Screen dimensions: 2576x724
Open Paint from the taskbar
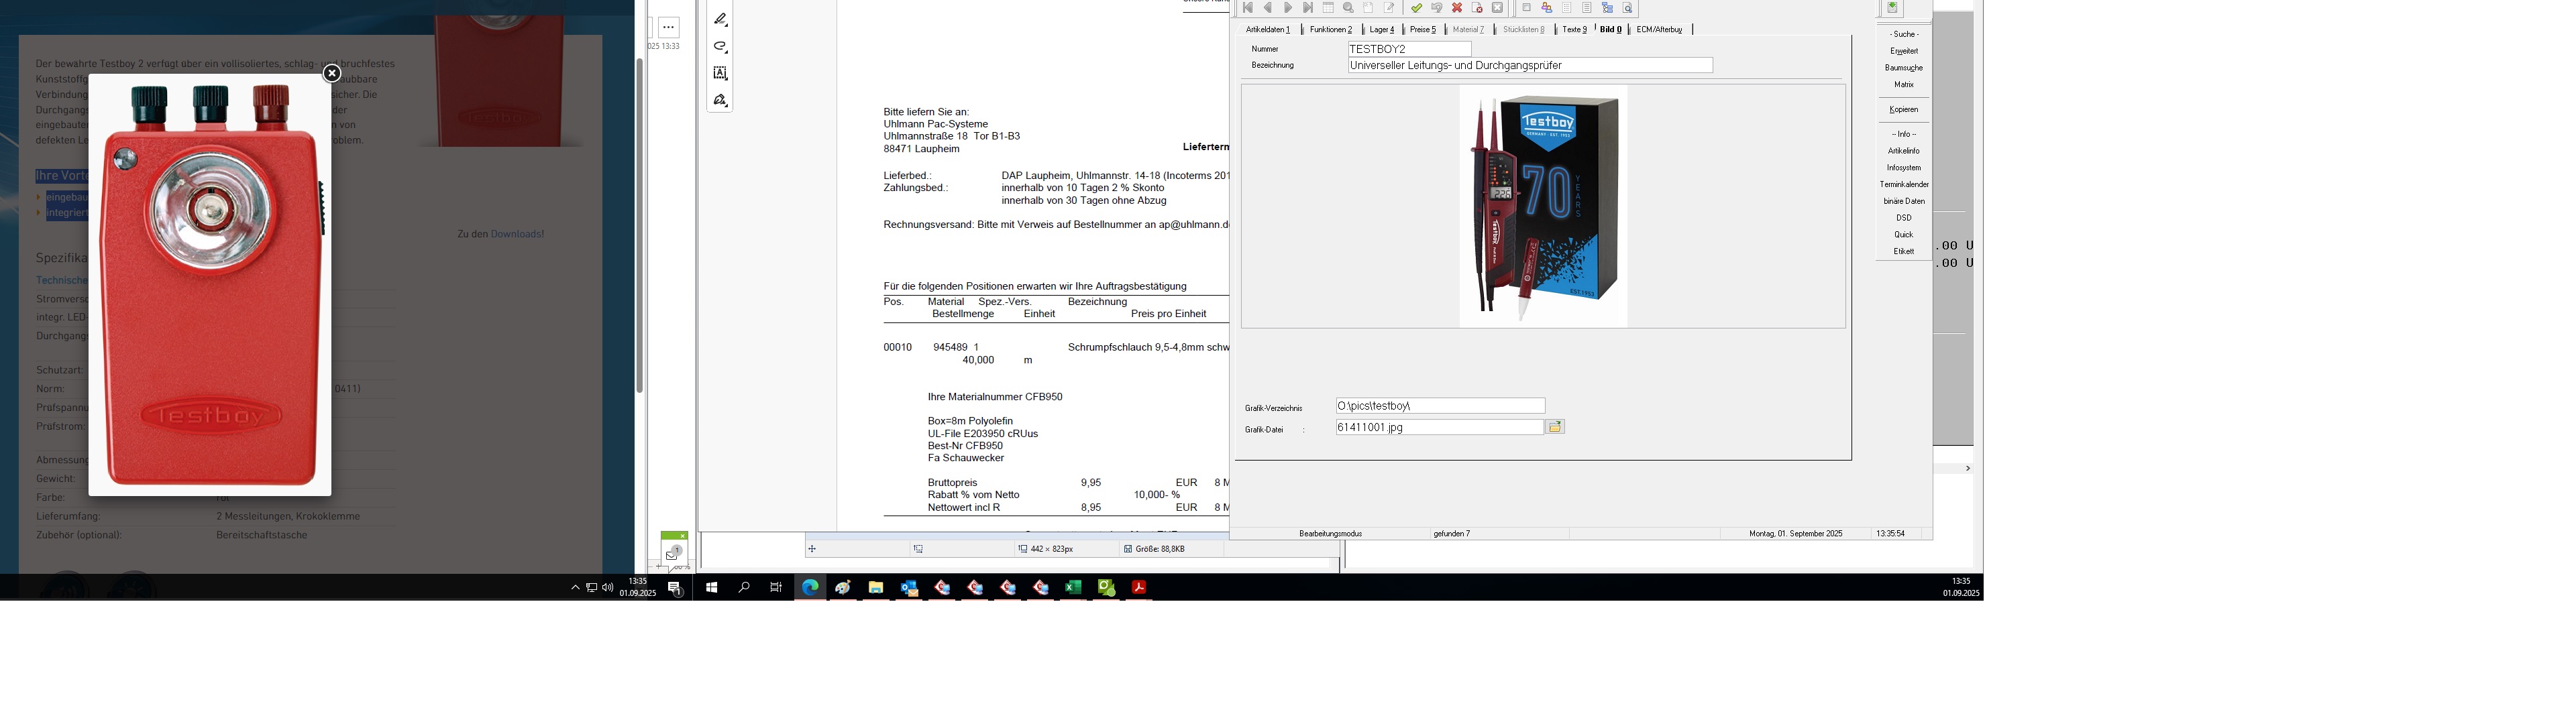point(843,587)
